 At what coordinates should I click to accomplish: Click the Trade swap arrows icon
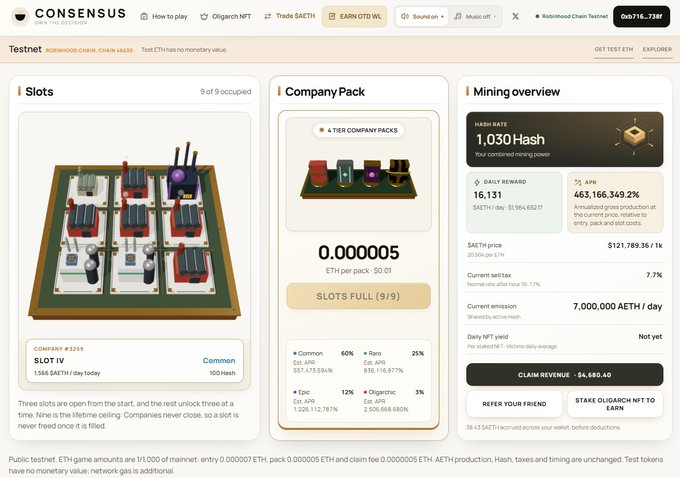click(x=268, y=16)
